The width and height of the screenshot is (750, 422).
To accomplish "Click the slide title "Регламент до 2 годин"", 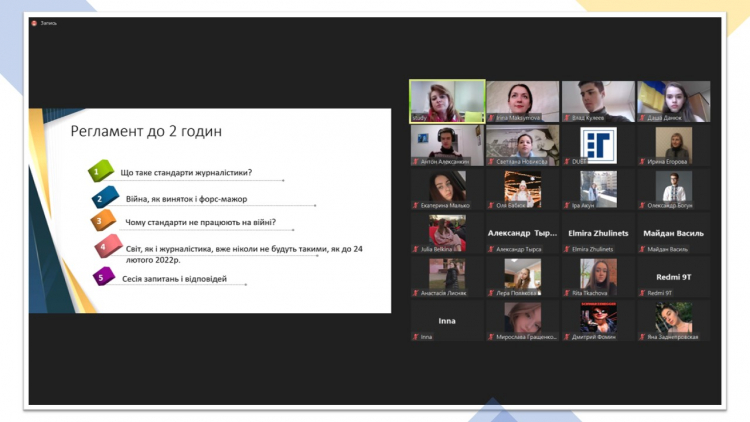I will coord(146,131).
